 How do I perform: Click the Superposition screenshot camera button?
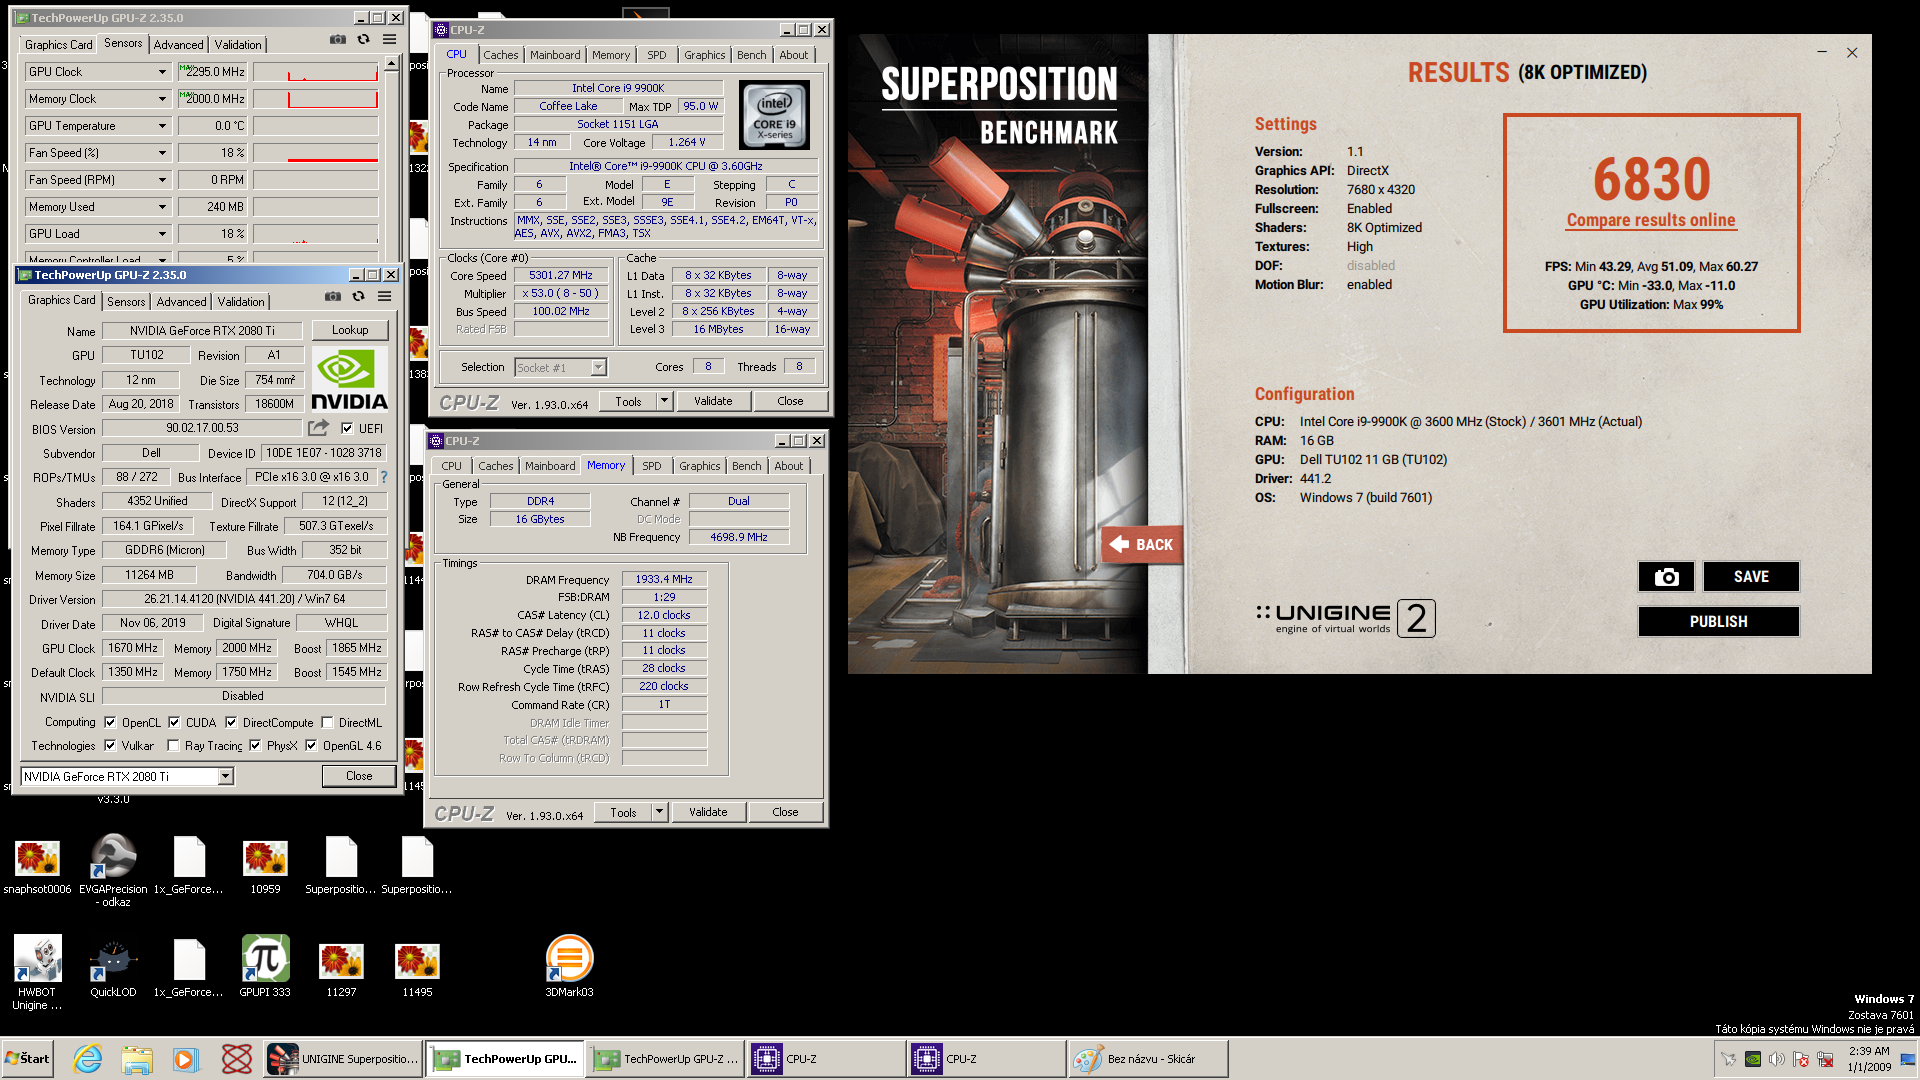[1666, 577]
